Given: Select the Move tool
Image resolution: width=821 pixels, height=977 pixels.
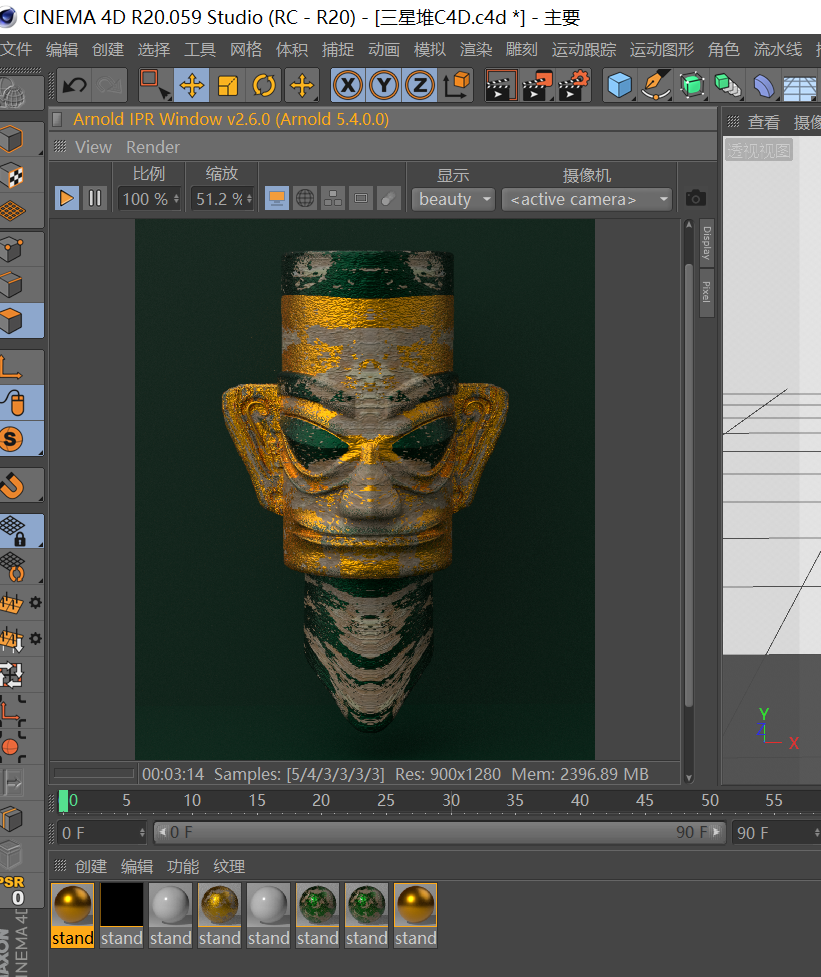Looking at the screenshot, I should [x=191, y=87].
